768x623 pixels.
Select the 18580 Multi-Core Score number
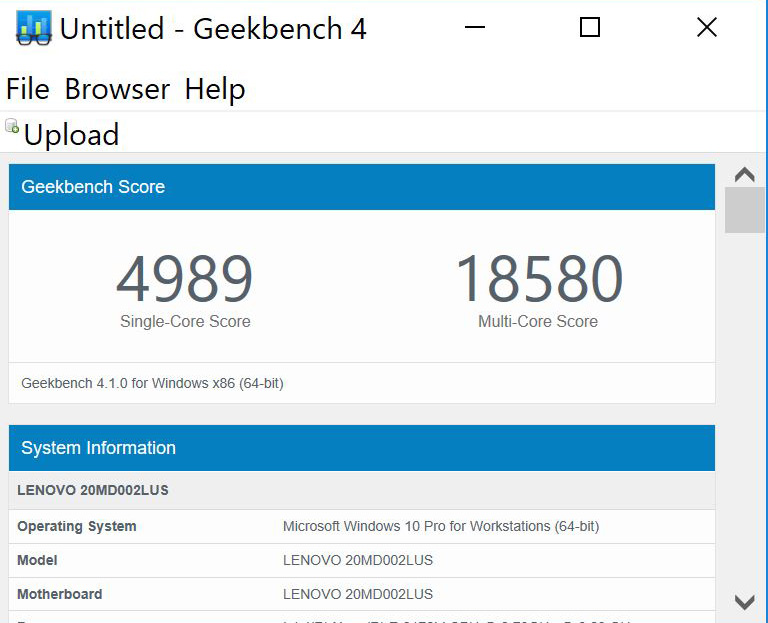tap(538, 279)
